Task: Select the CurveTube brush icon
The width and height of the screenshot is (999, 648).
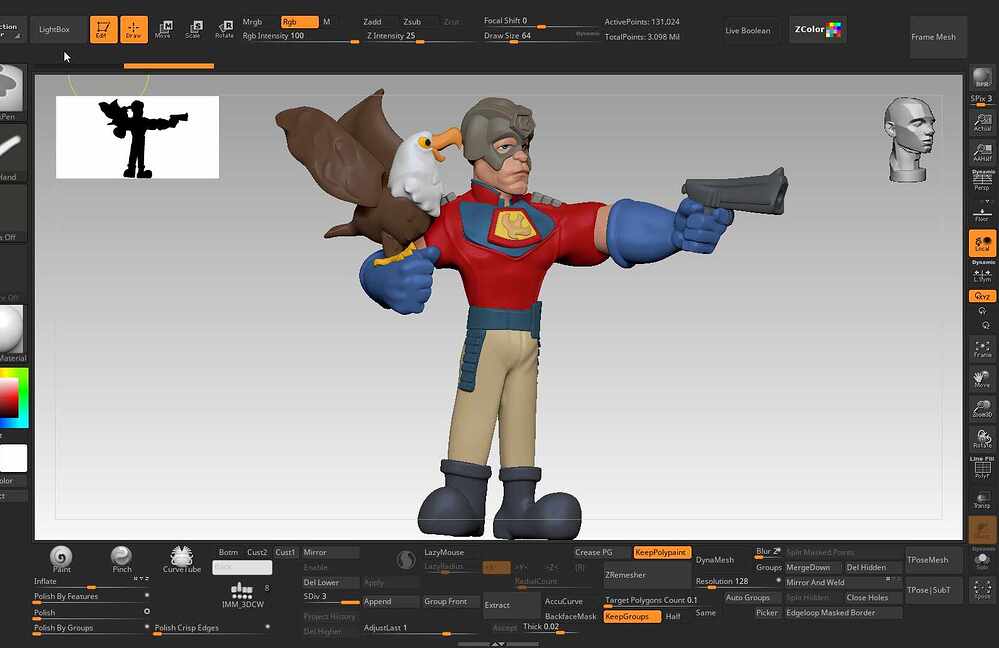Action: pos(182,559)
